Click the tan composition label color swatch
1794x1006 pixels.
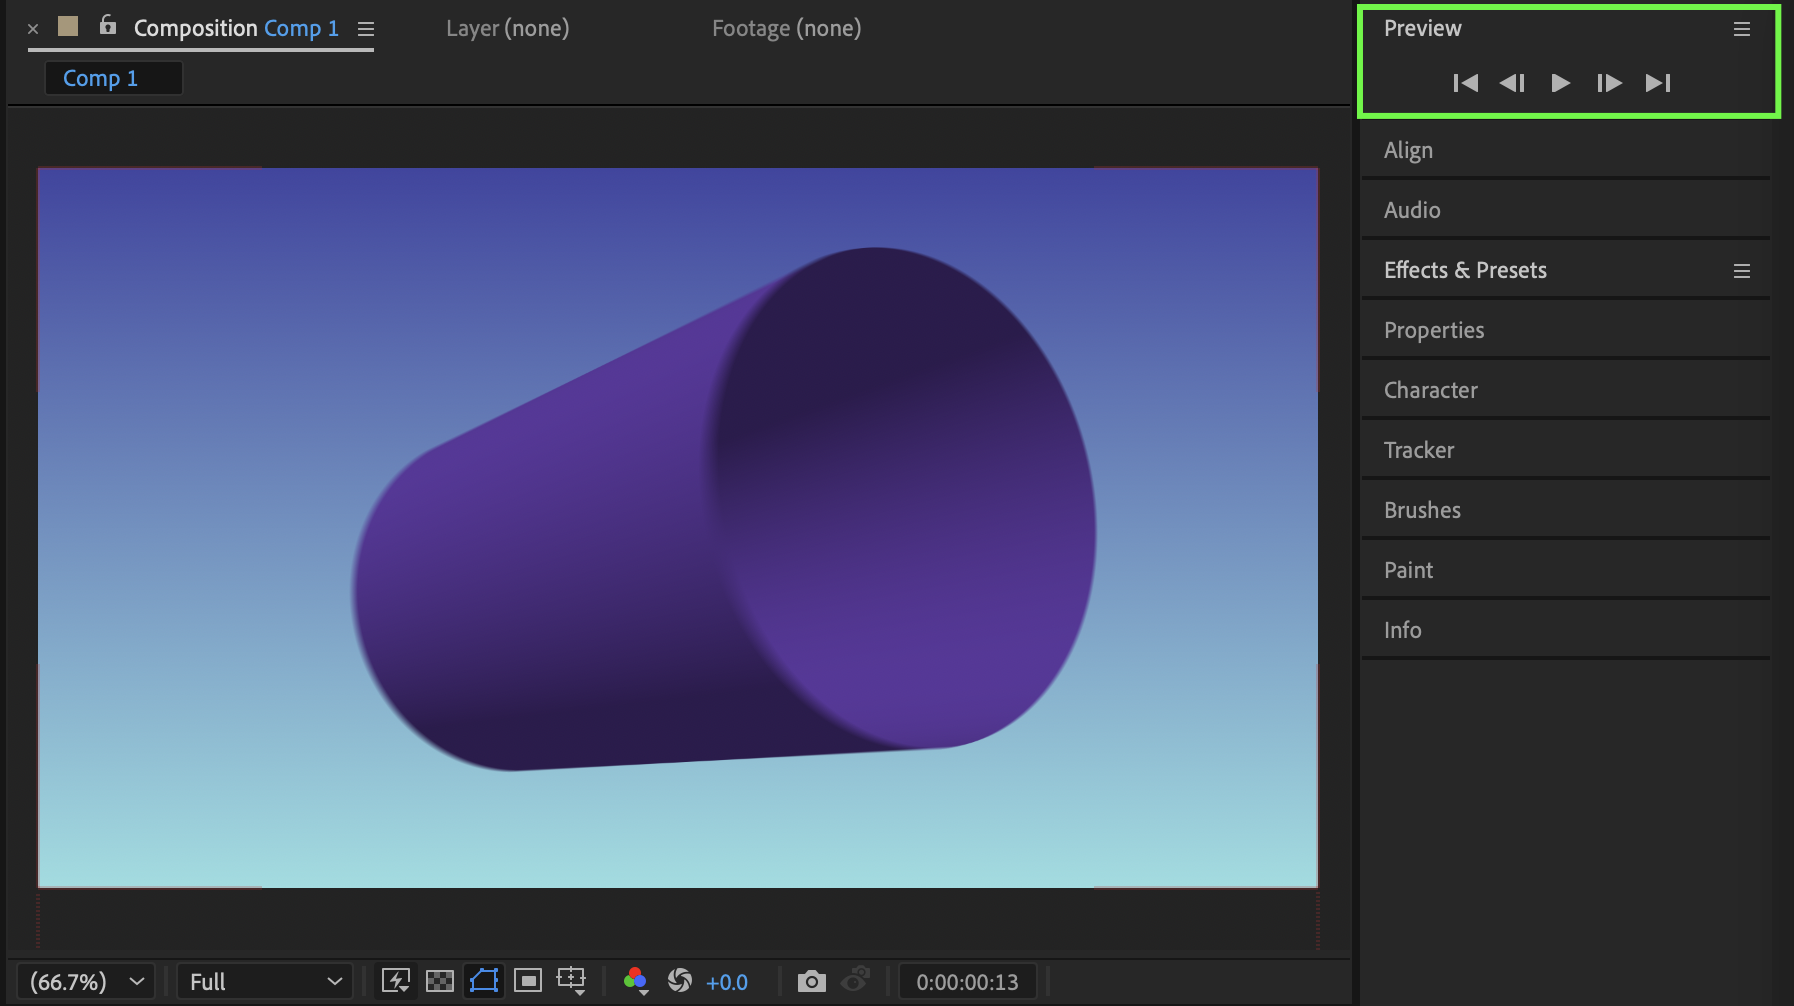point(68,26)
